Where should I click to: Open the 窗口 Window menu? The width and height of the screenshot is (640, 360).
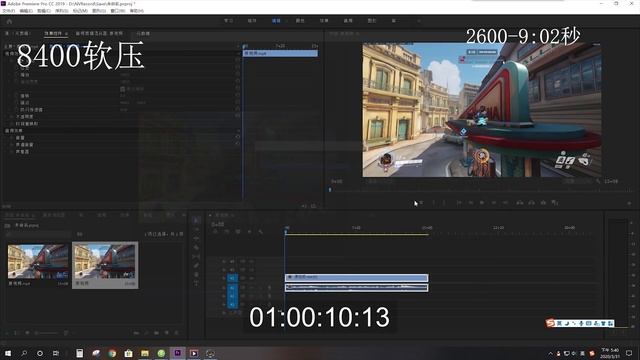point(118,11)
